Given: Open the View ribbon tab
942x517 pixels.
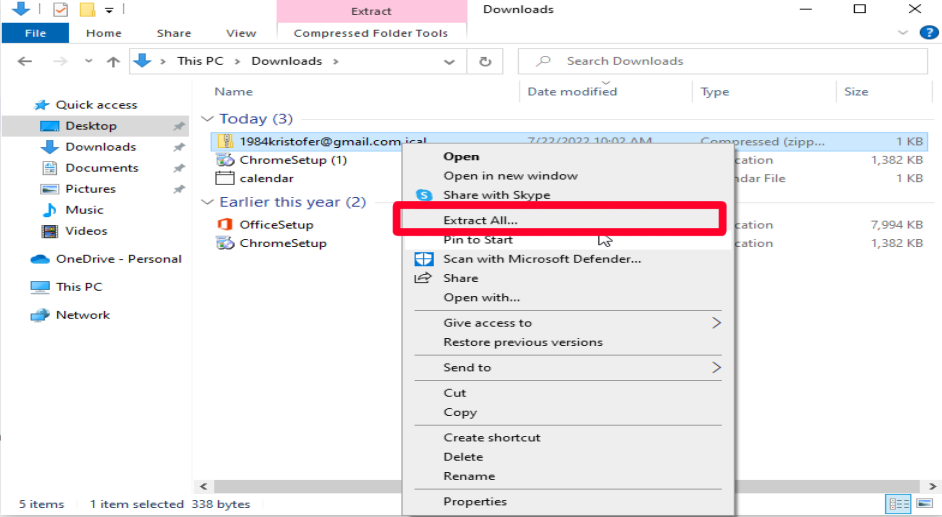Looking at the screenshot, I should [241, 33].
